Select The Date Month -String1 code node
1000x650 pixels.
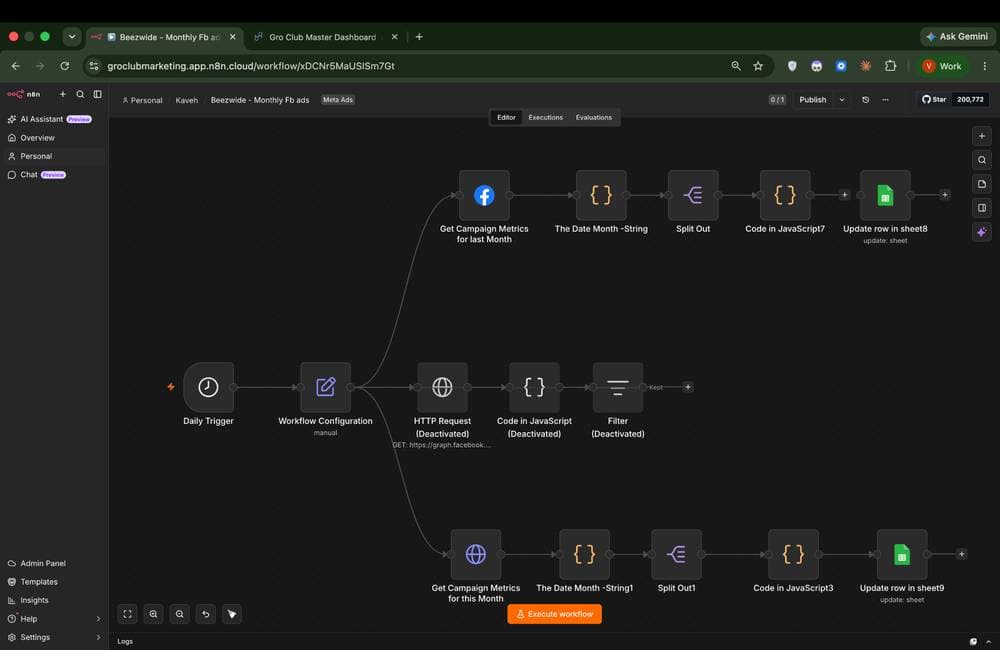[x=584, y=554]
